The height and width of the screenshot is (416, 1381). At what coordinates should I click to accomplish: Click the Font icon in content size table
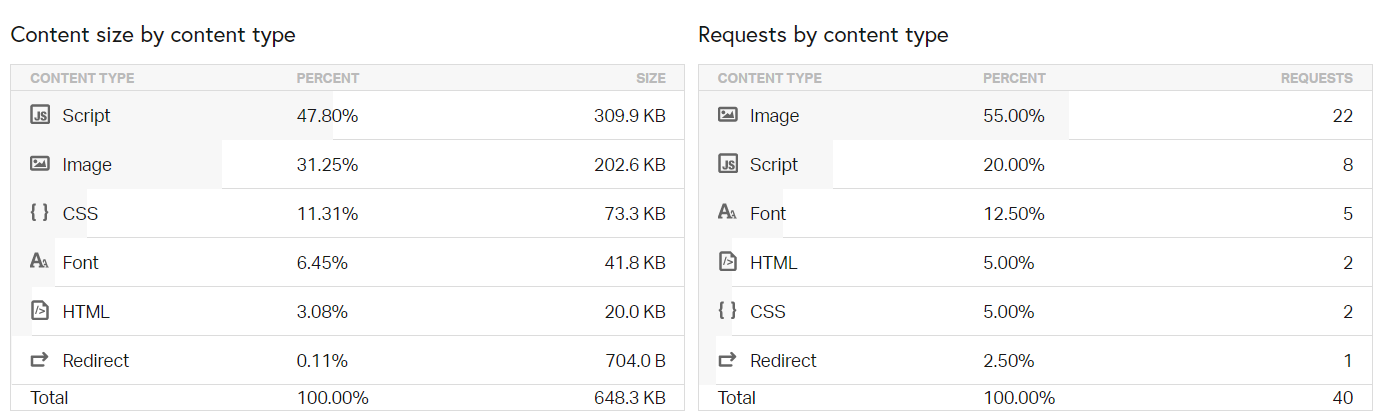tap(40, 262)
